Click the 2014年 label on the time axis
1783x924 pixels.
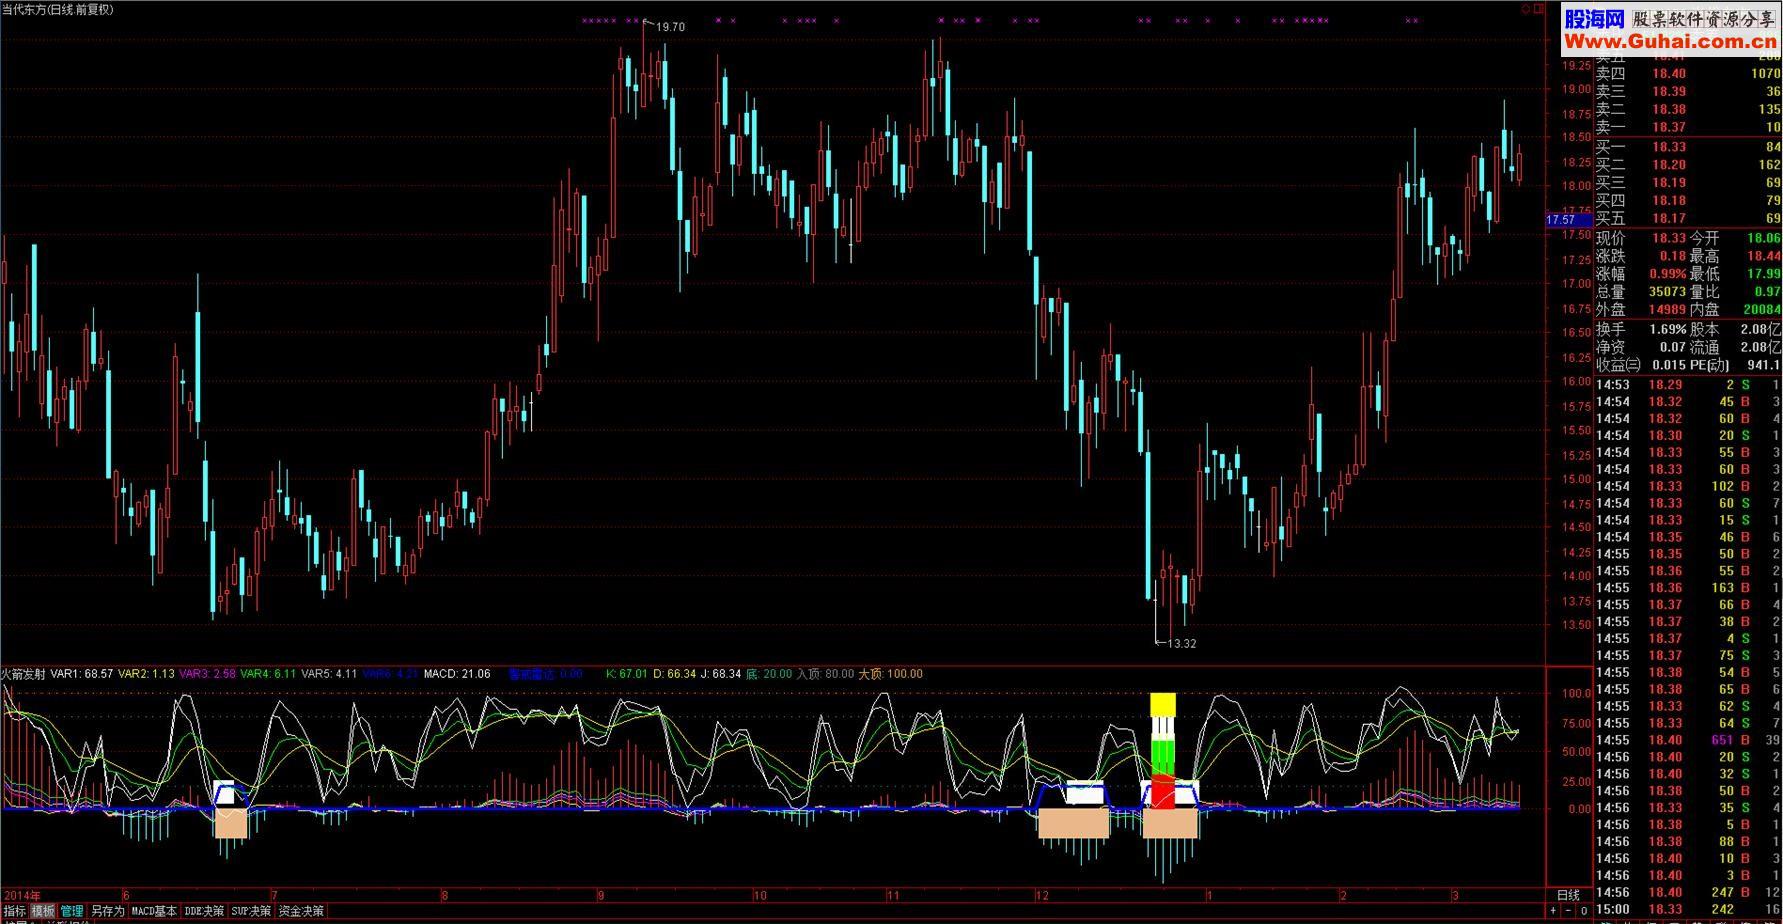click(x=22, y=895)
